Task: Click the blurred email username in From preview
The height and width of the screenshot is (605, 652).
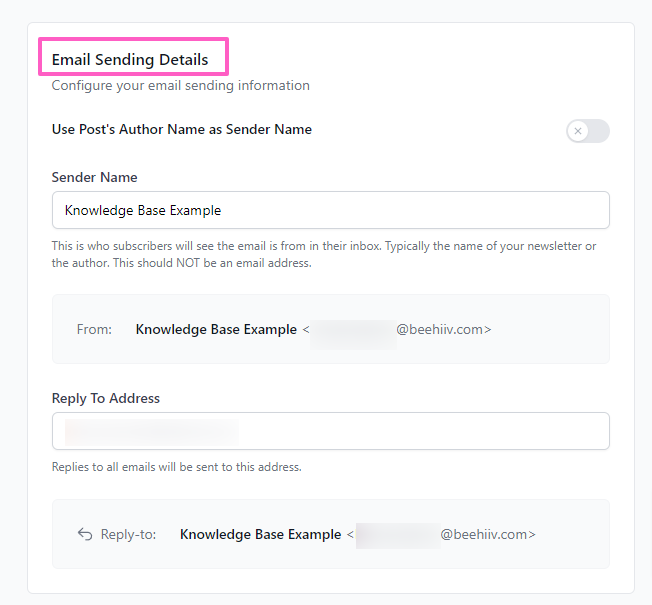Action: pos(352,329)
